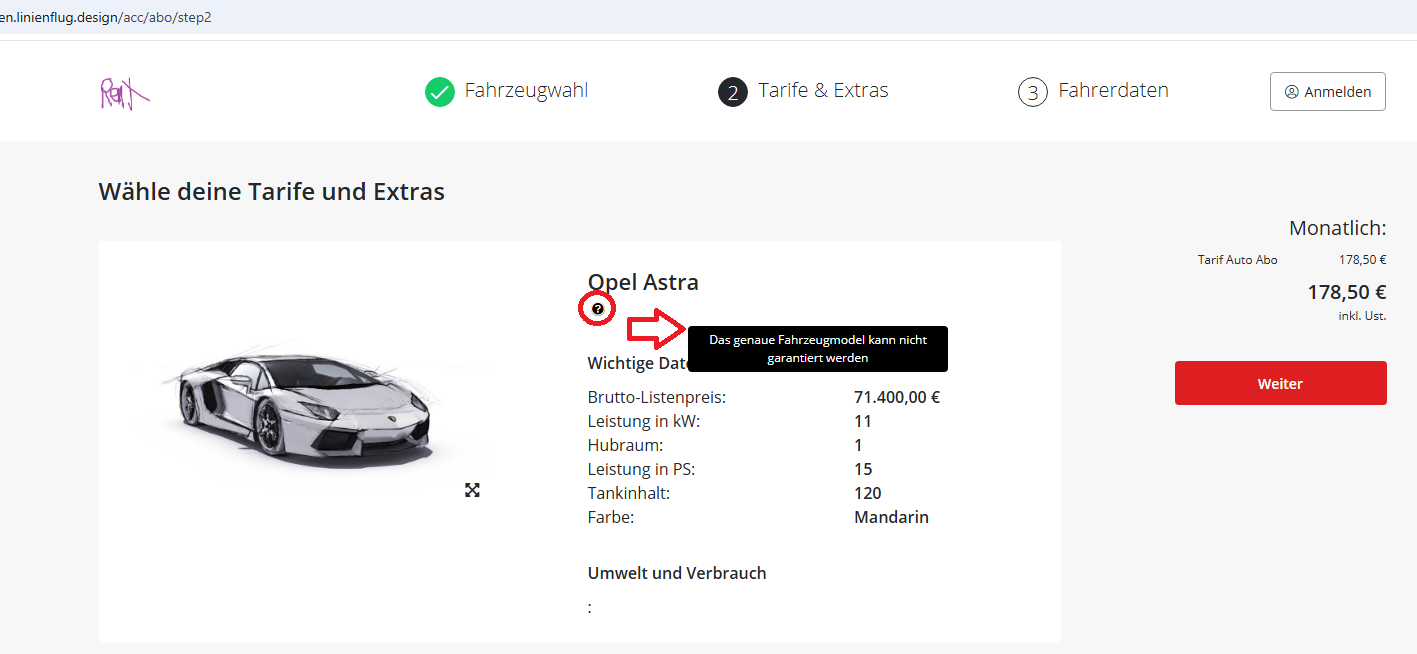This screenshot has height=654, width=1417.
Task: Click the Brutto-Listenpreis value 71.400,00 €
Action: pyautogui.click(x=896, y=397)
